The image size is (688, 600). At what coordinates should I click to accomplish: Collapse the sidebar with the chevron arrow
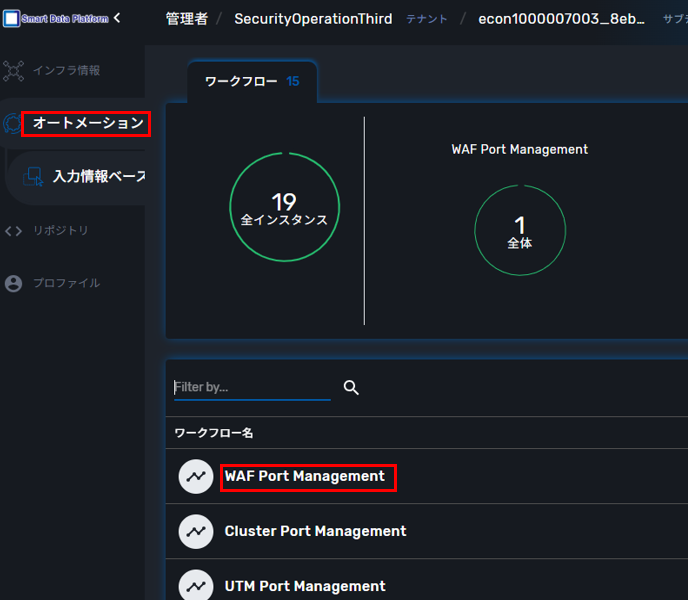pyautogui.click(x=117, y=18)
